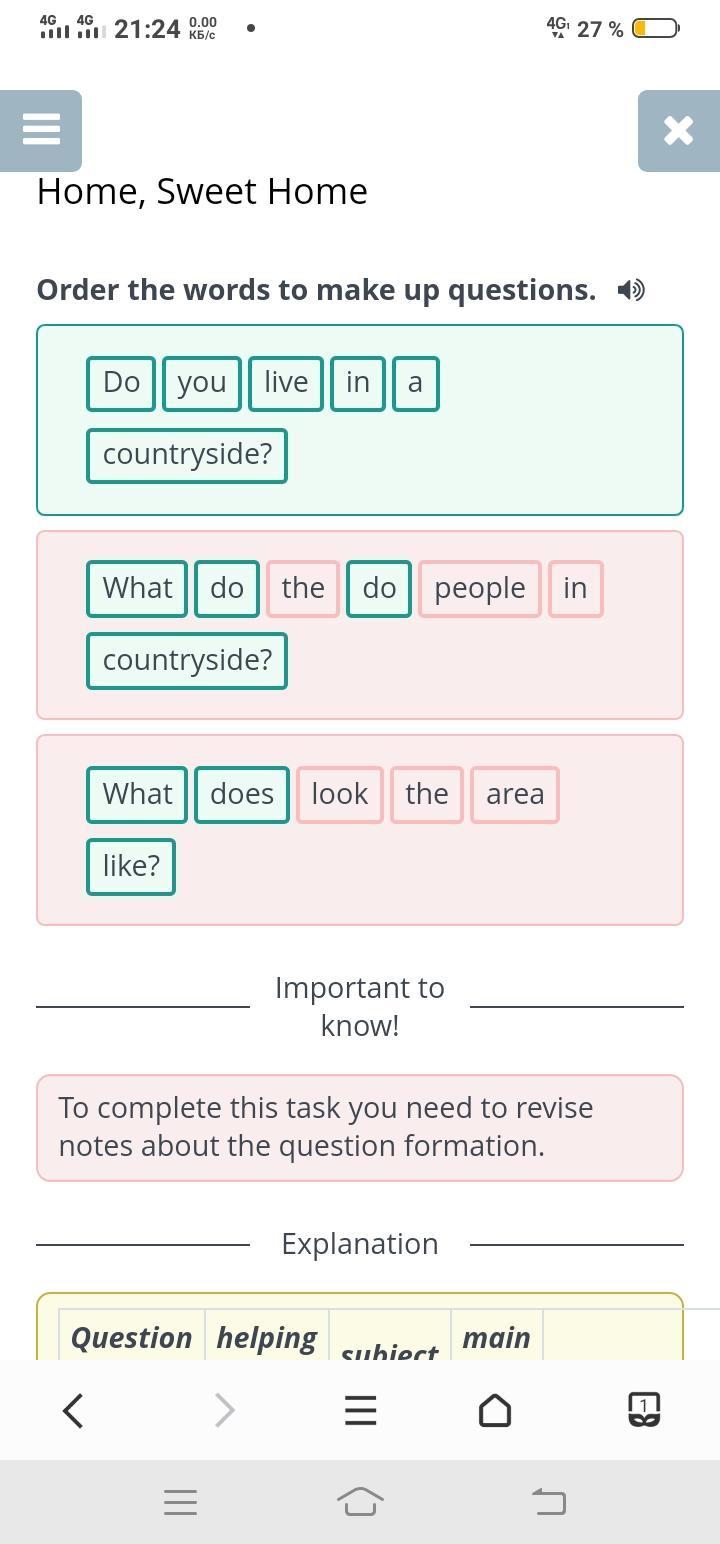This screenshot has width=720, height=1544.
Task: Select the 'live' word tile
Action: (x=286, y=383)
